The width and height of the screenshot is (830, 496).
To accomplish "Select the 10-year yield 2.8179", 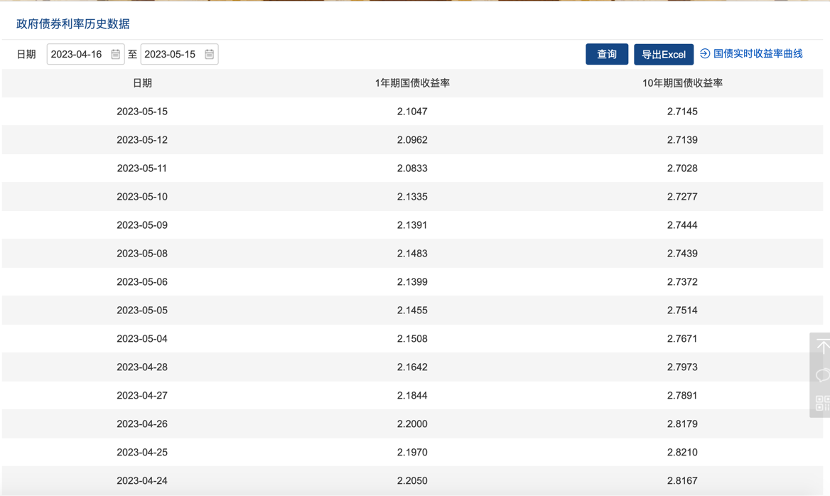I will point(682,424).
